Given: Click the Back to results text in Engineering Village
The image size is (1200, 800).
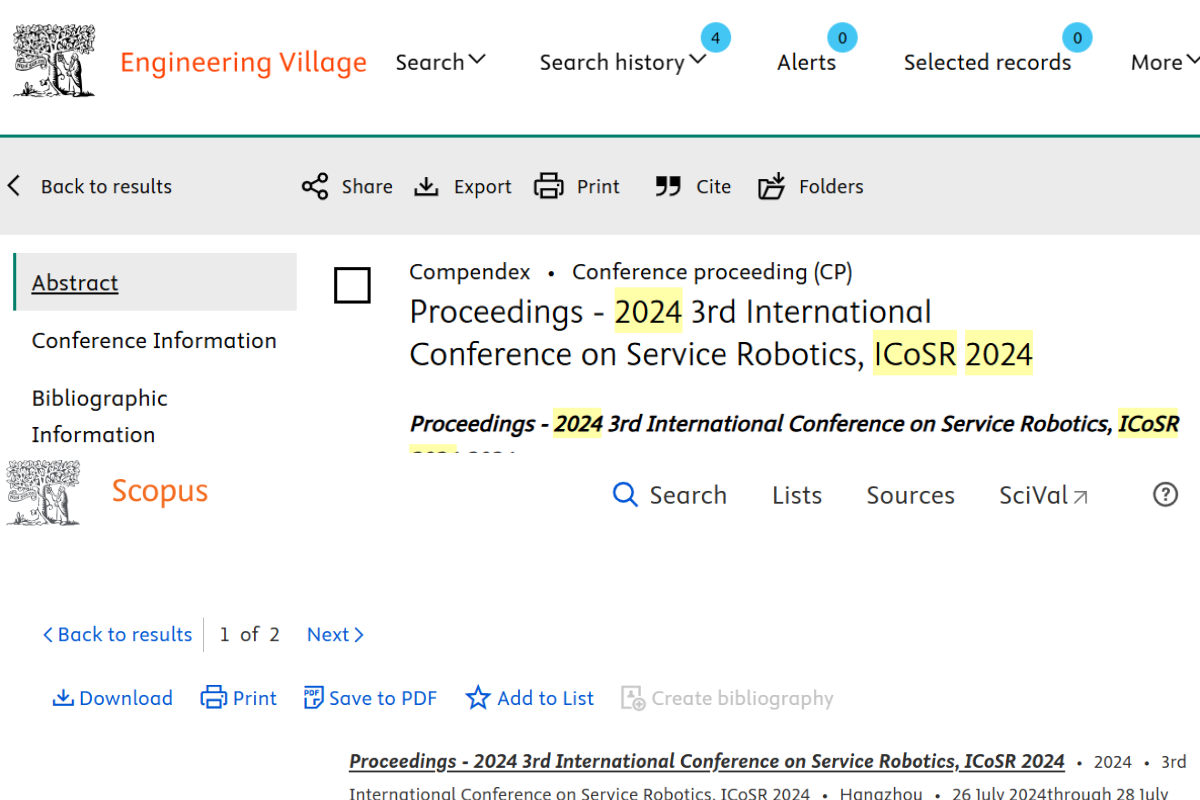Looking at the screenshot, I should tap(106, 186).
